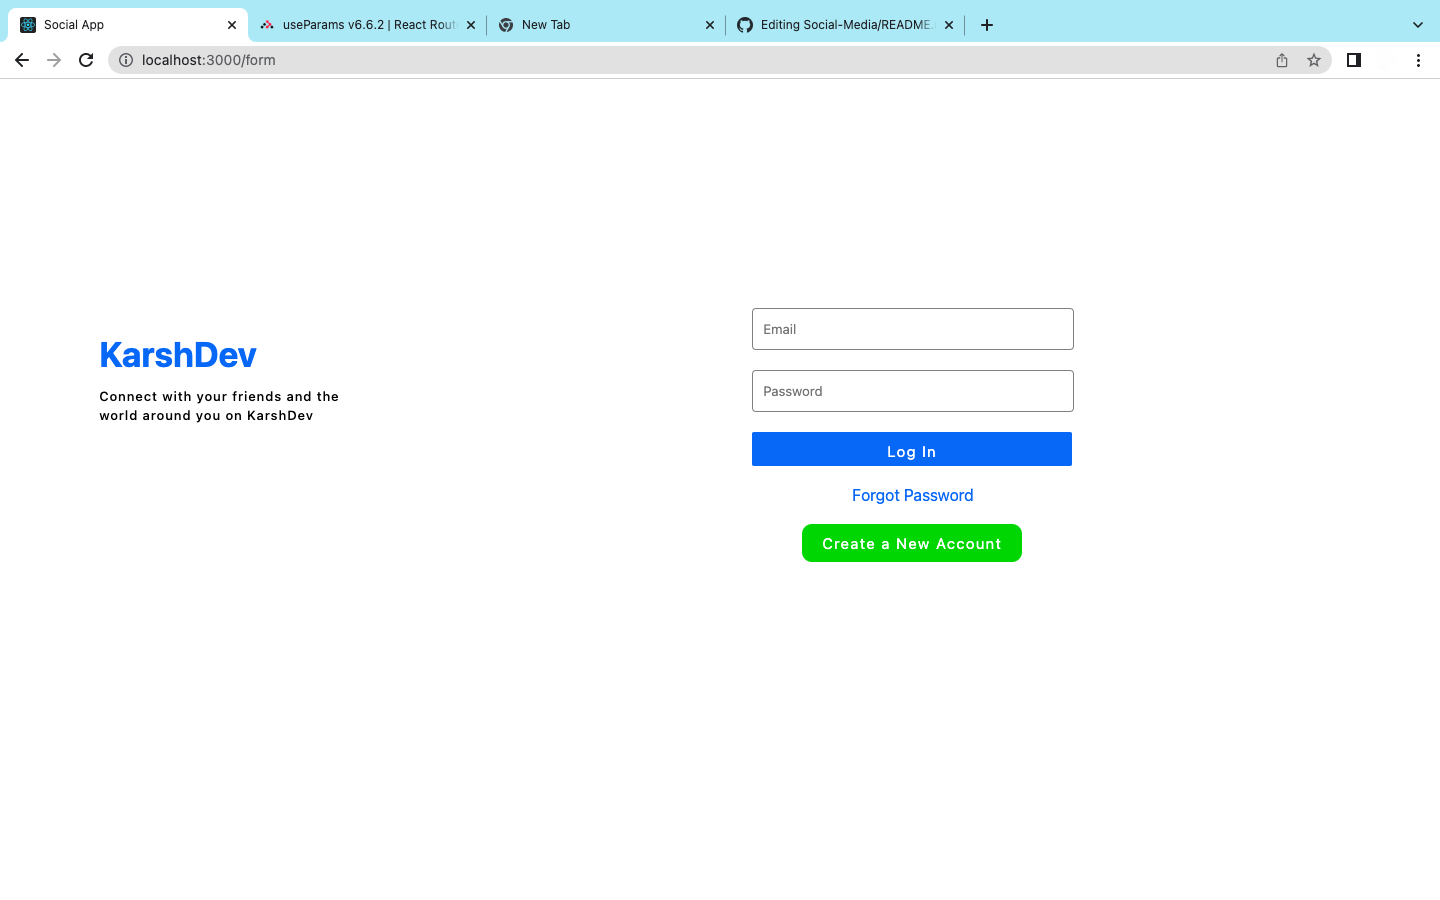The height and width of the screenshot is (900, 1440).
Task: Click Create a New Account
Action: (911, 543)
